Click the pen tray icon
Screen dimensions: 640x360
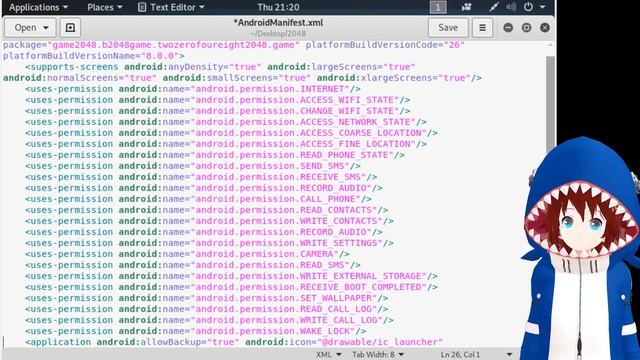pos(493,7)
